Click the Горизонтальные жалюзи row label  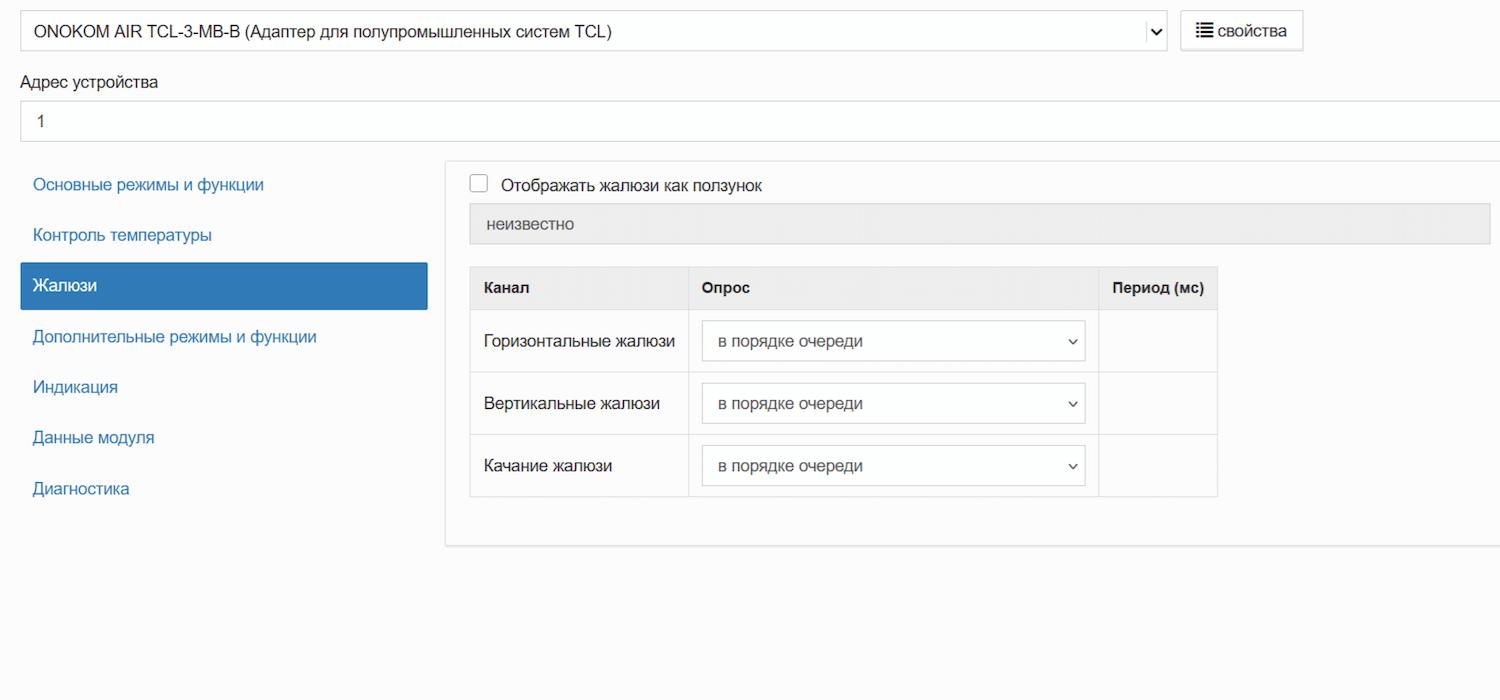click(x=579, y=341)
